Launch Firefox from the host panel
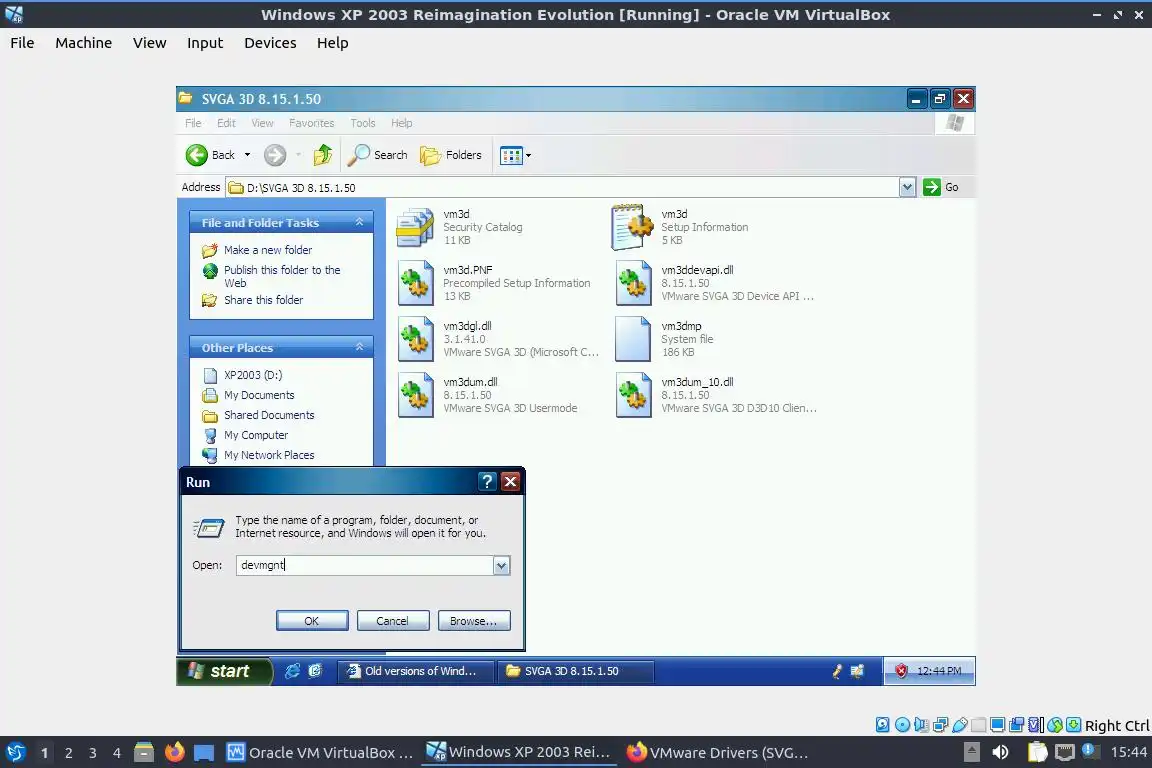The height and width of the screenshot is (768, 1152). [x=174, y=752]
